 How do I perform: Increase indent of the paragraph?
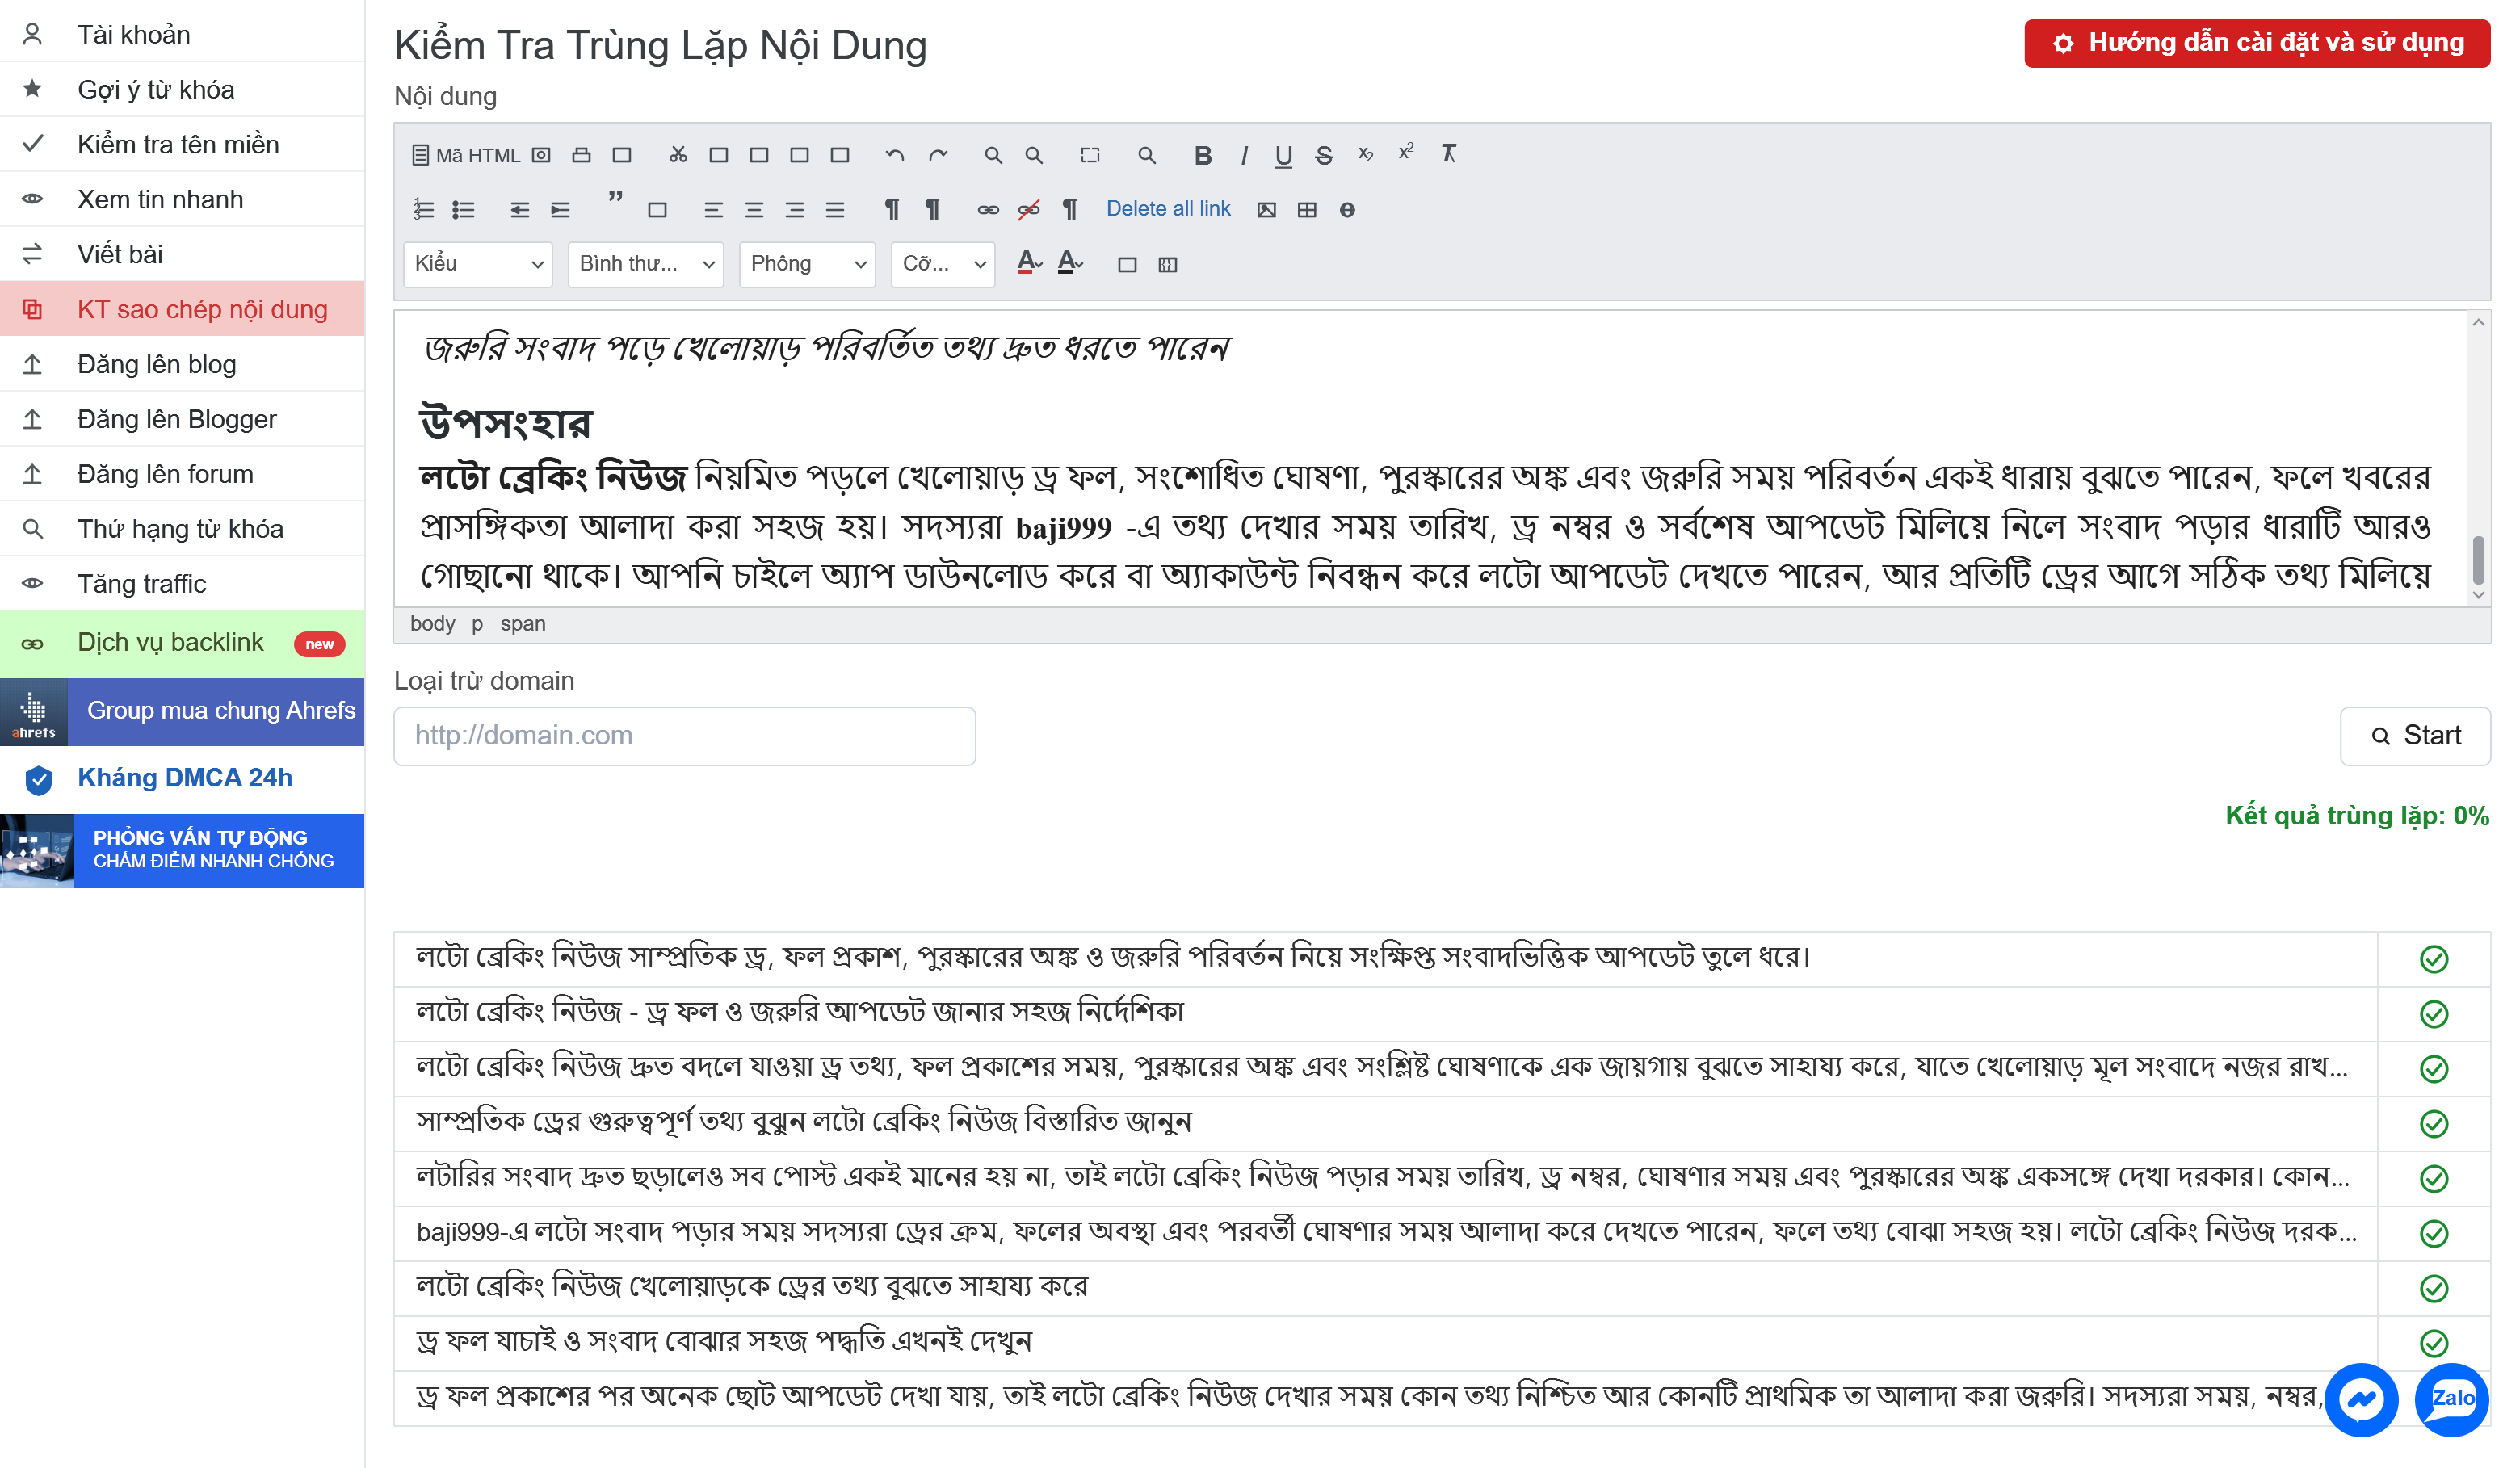click(560, 210)
